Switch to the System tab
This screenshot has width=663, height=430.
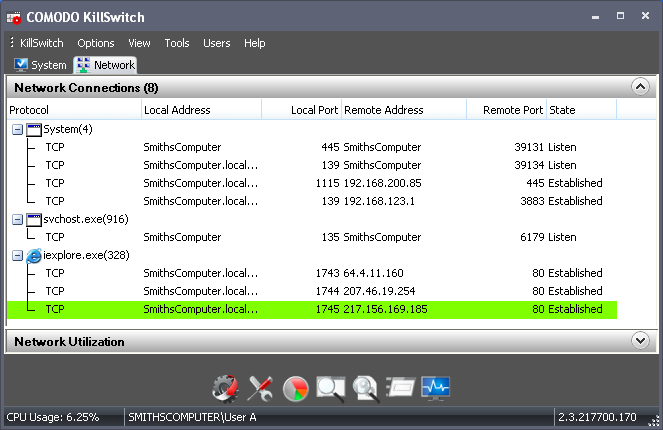coord(40,65)
